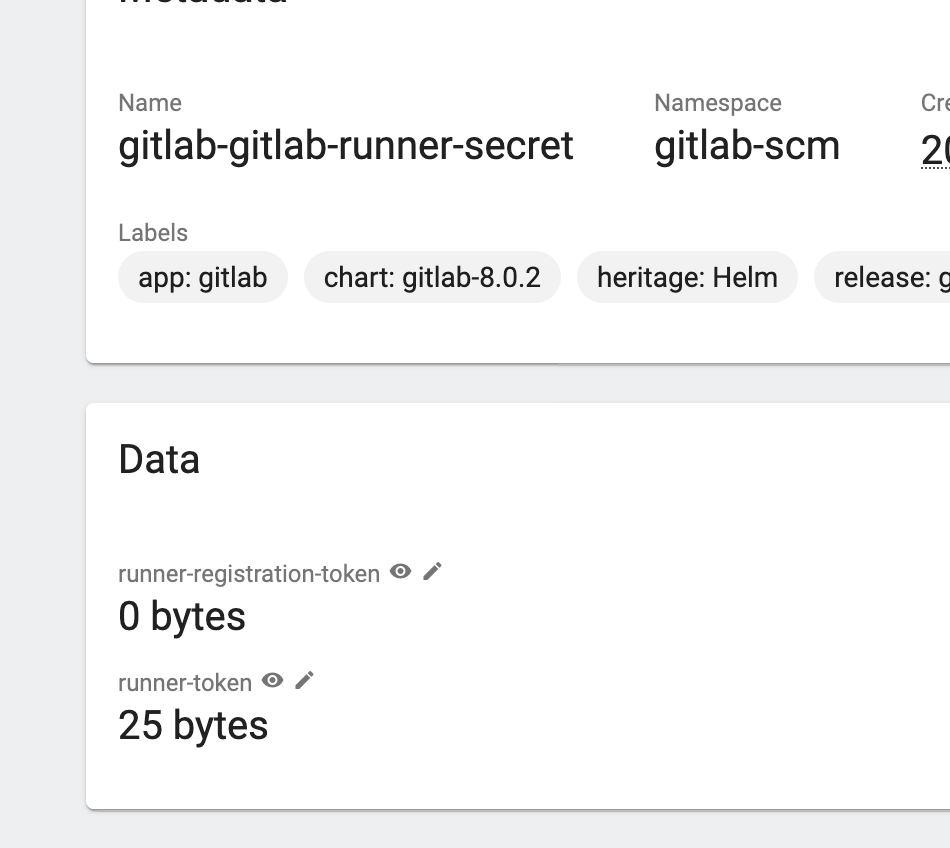Screen dimensions: 950x848
Task: Click the gitlab-scm namespace value
Action: click(x=747, y=146)
